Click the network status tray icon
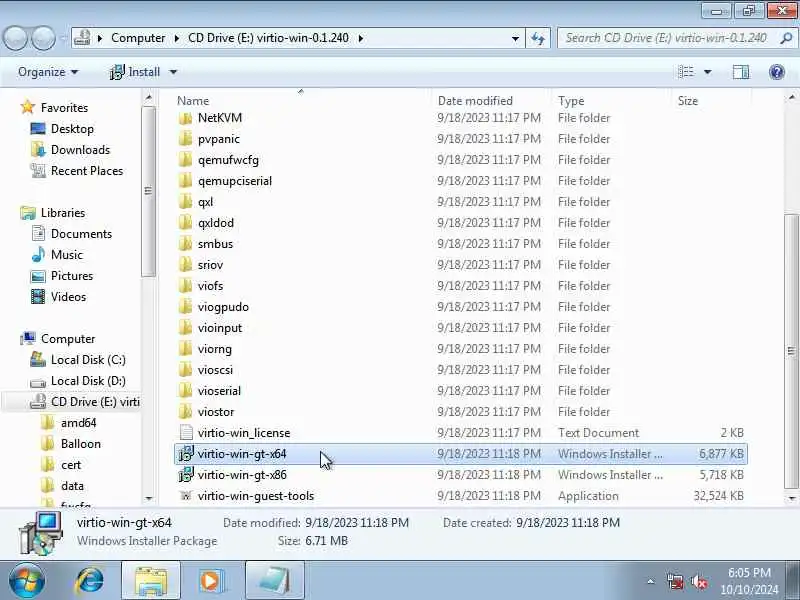 pos(675,581)
